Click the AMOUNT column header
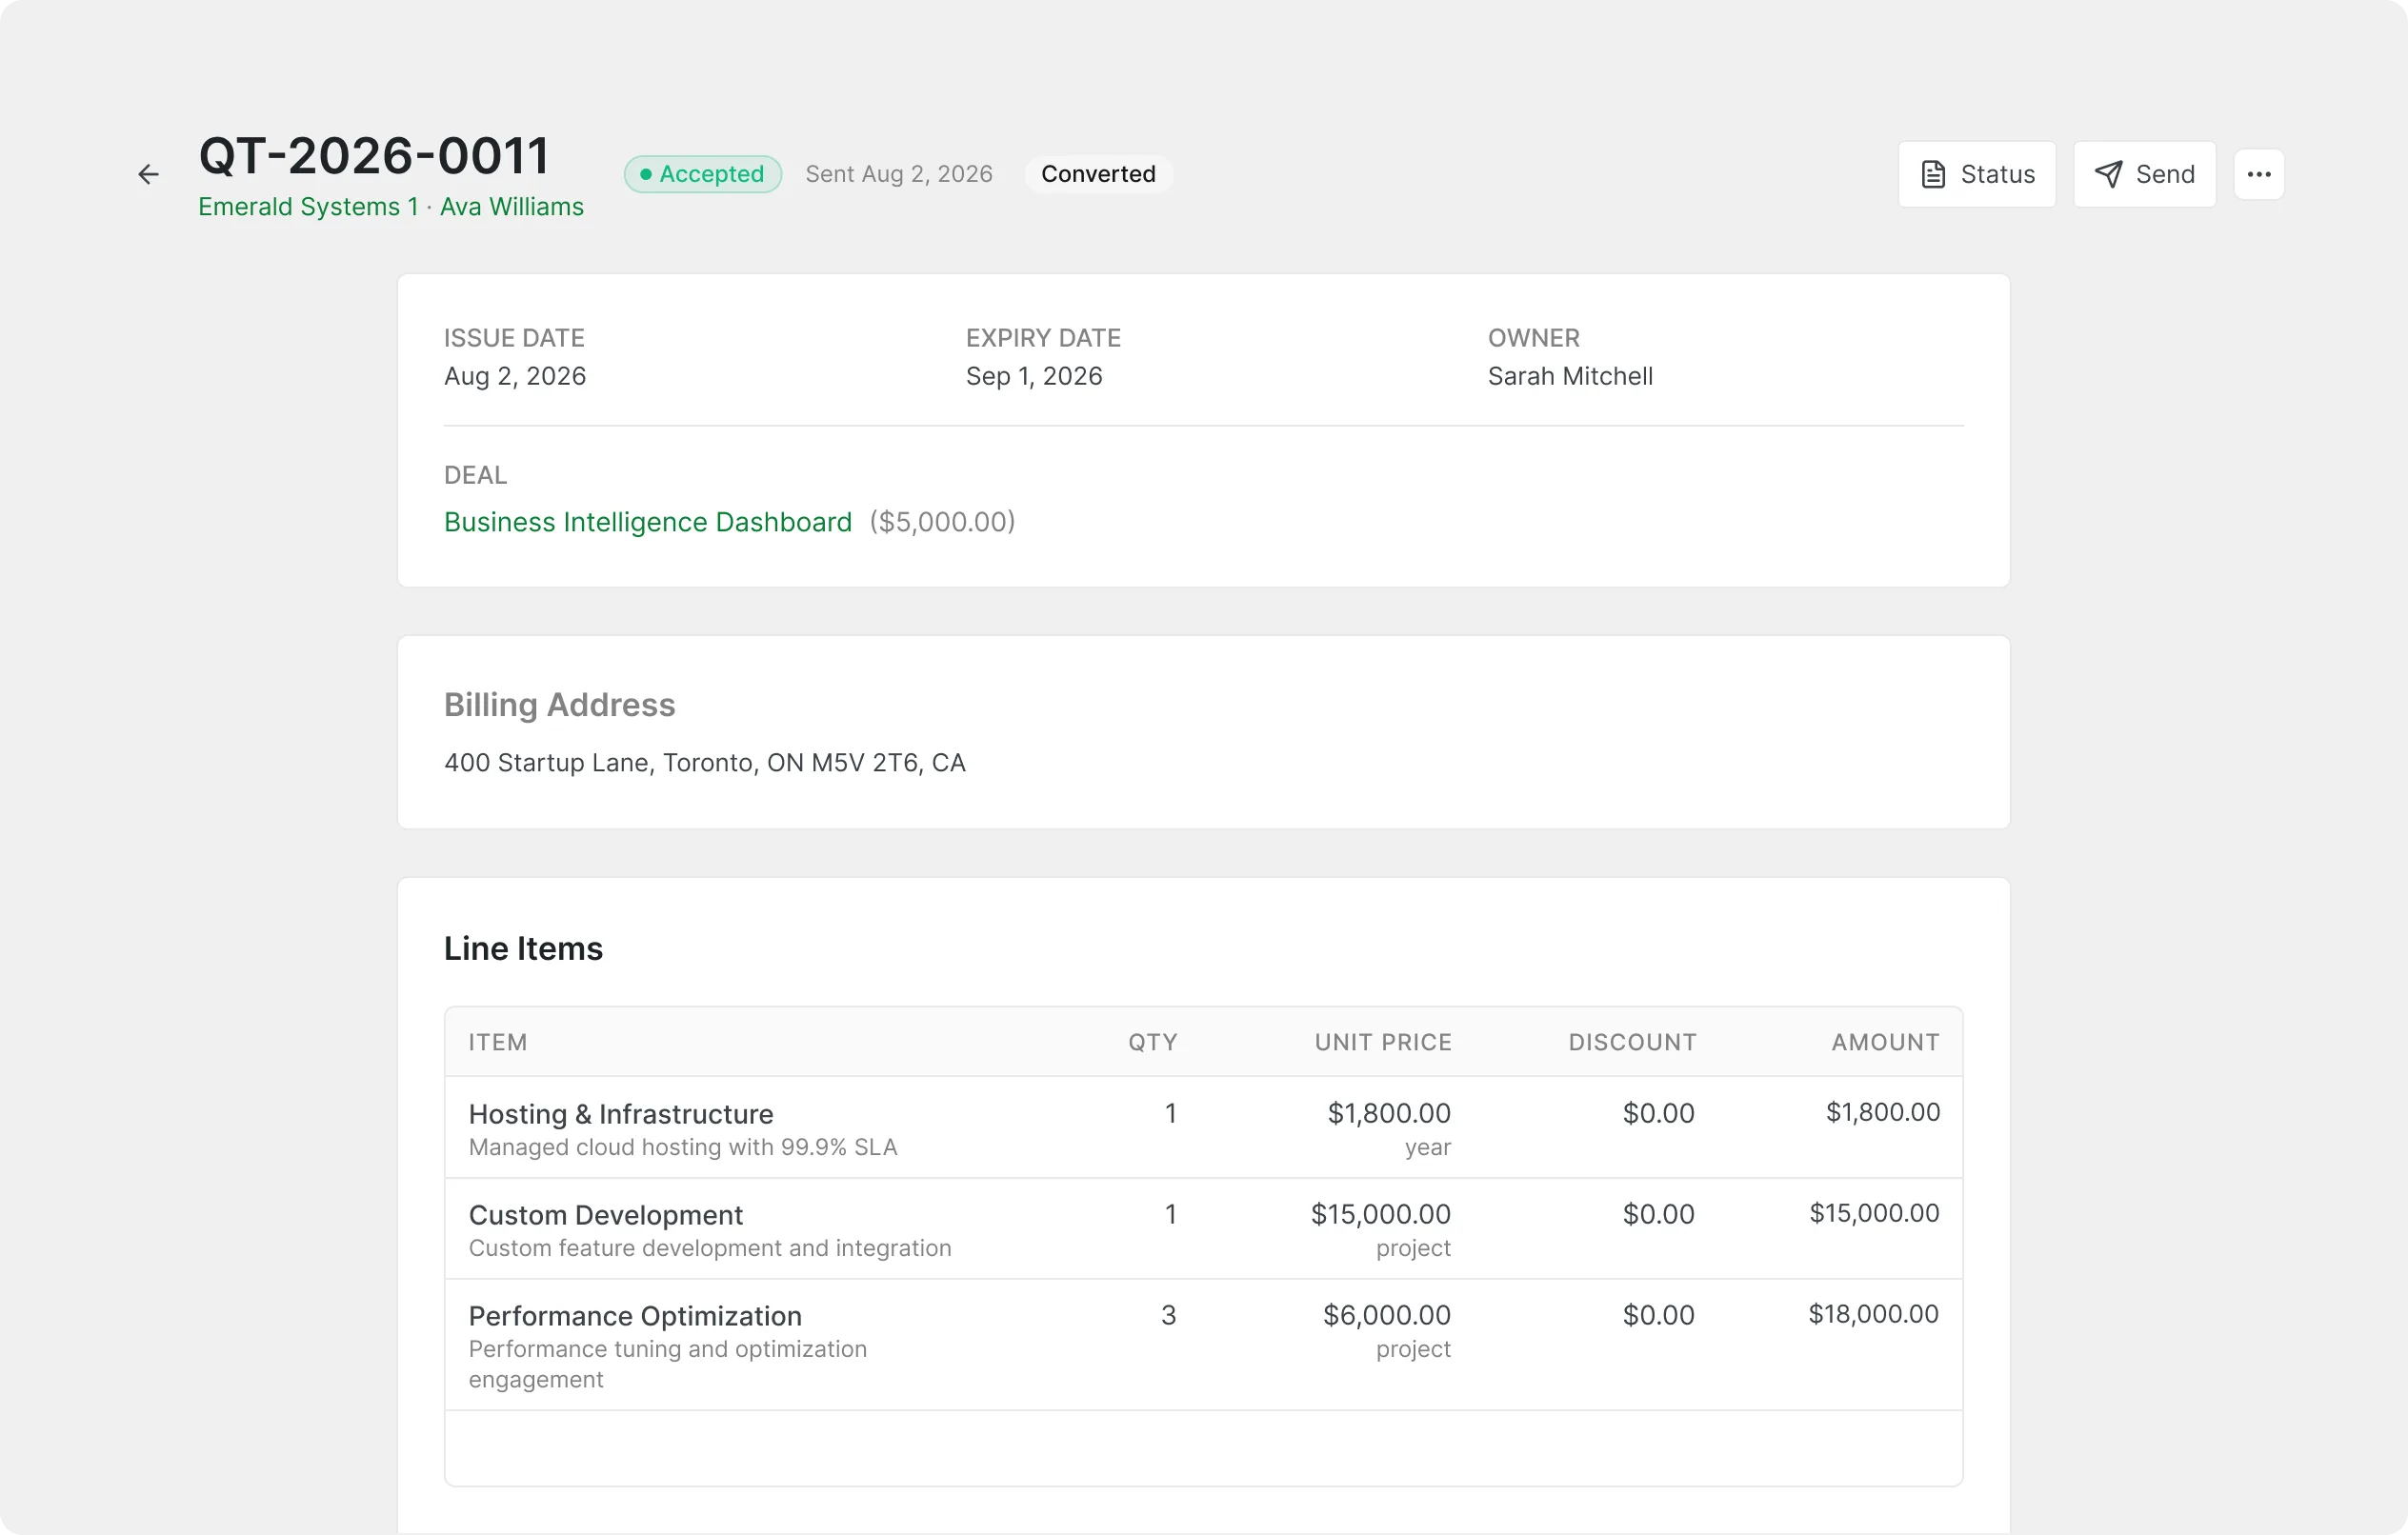 click(1886, 1042)
